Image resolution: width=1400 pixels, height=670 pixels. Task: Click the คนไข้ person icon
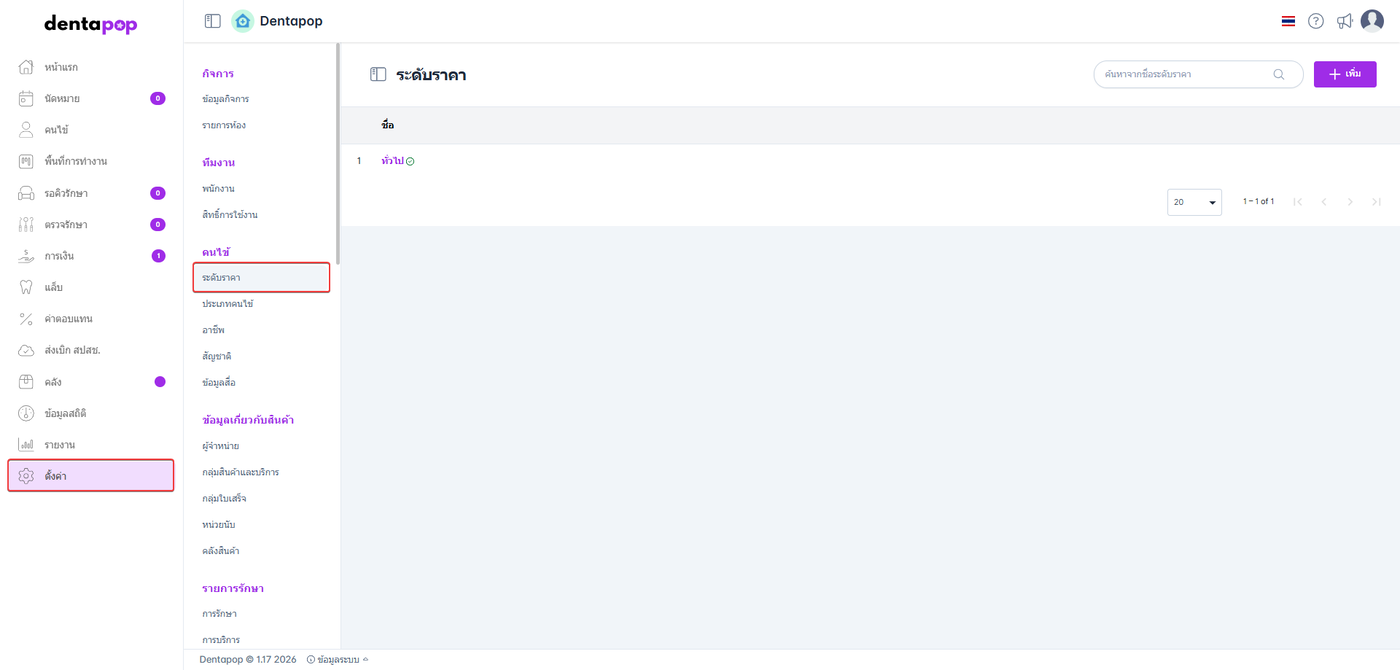coord(27,130)
